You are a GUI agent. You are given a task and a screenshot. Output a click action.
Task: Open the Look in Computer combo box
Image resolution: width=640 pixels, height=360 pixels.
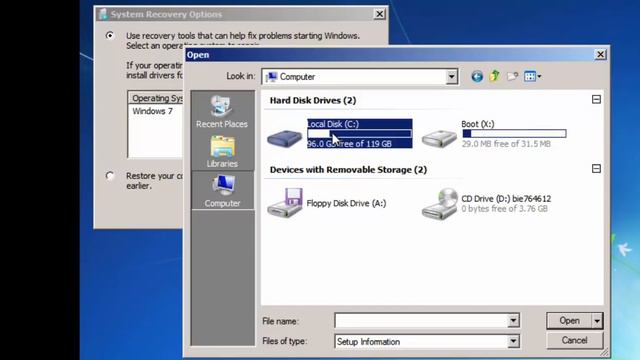(x=360, y=77)
